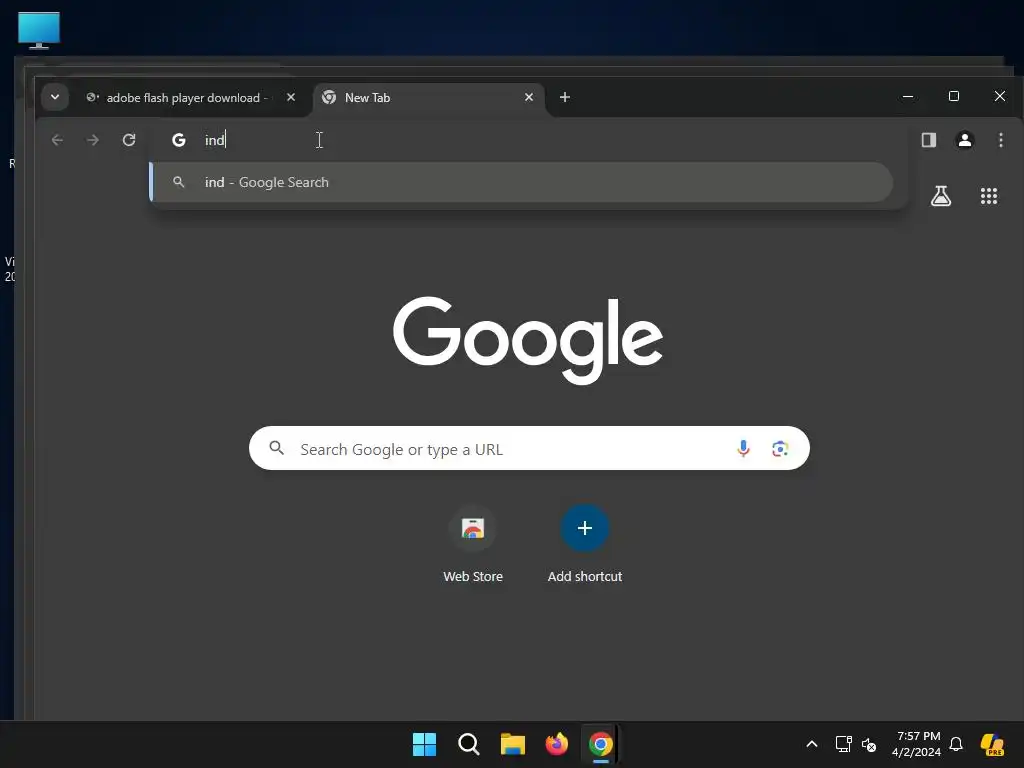
Task: Search by image with the Google Lens icon
Action: point(780,449)
